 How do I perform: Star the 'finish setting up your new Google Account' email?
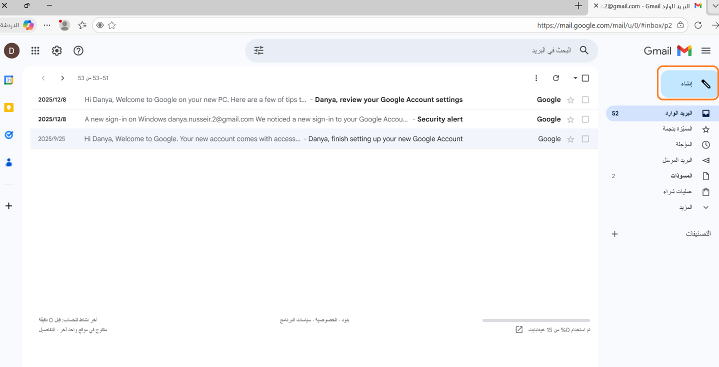[570, 139]
